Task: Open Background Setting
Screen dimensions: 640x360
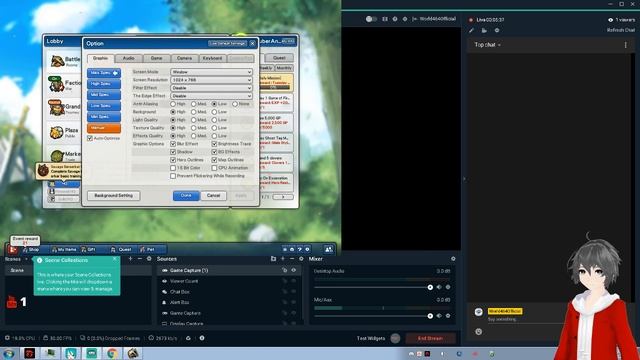Action: click(x=113, y=196)
